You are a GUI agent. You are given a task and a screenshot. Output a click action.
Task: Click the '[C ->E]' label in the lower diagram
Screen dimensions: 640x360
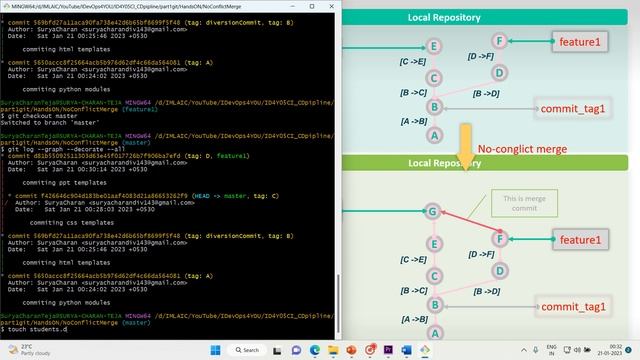(x=413, y=259)
